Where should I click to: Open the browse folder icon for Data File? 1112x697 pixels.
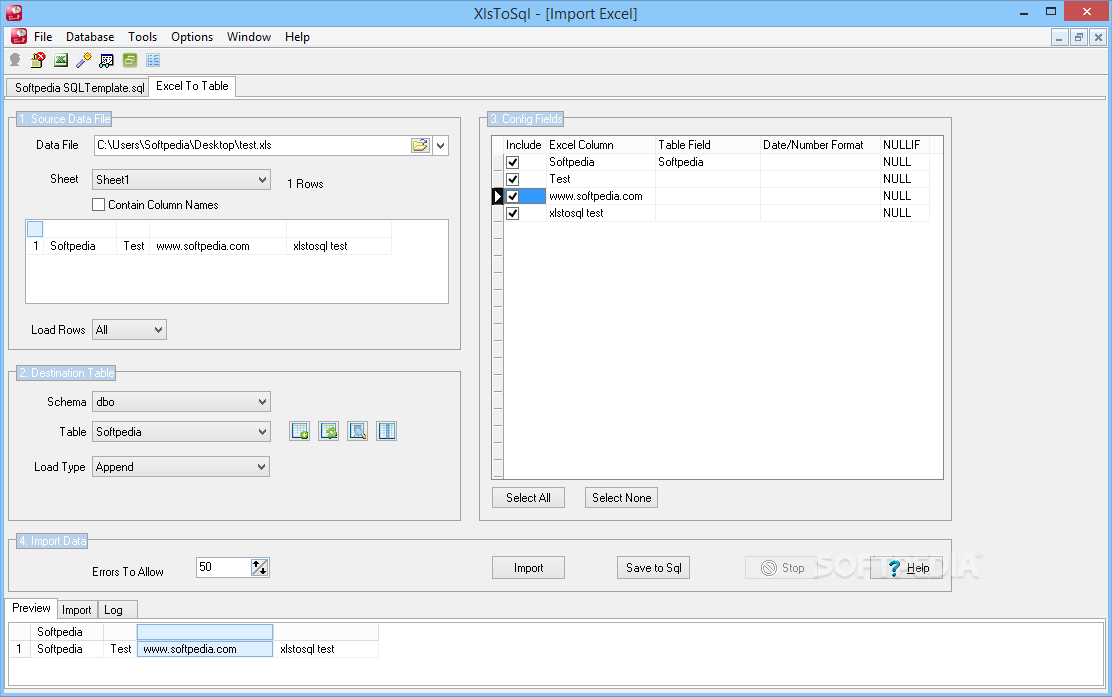tap(421, 145)
